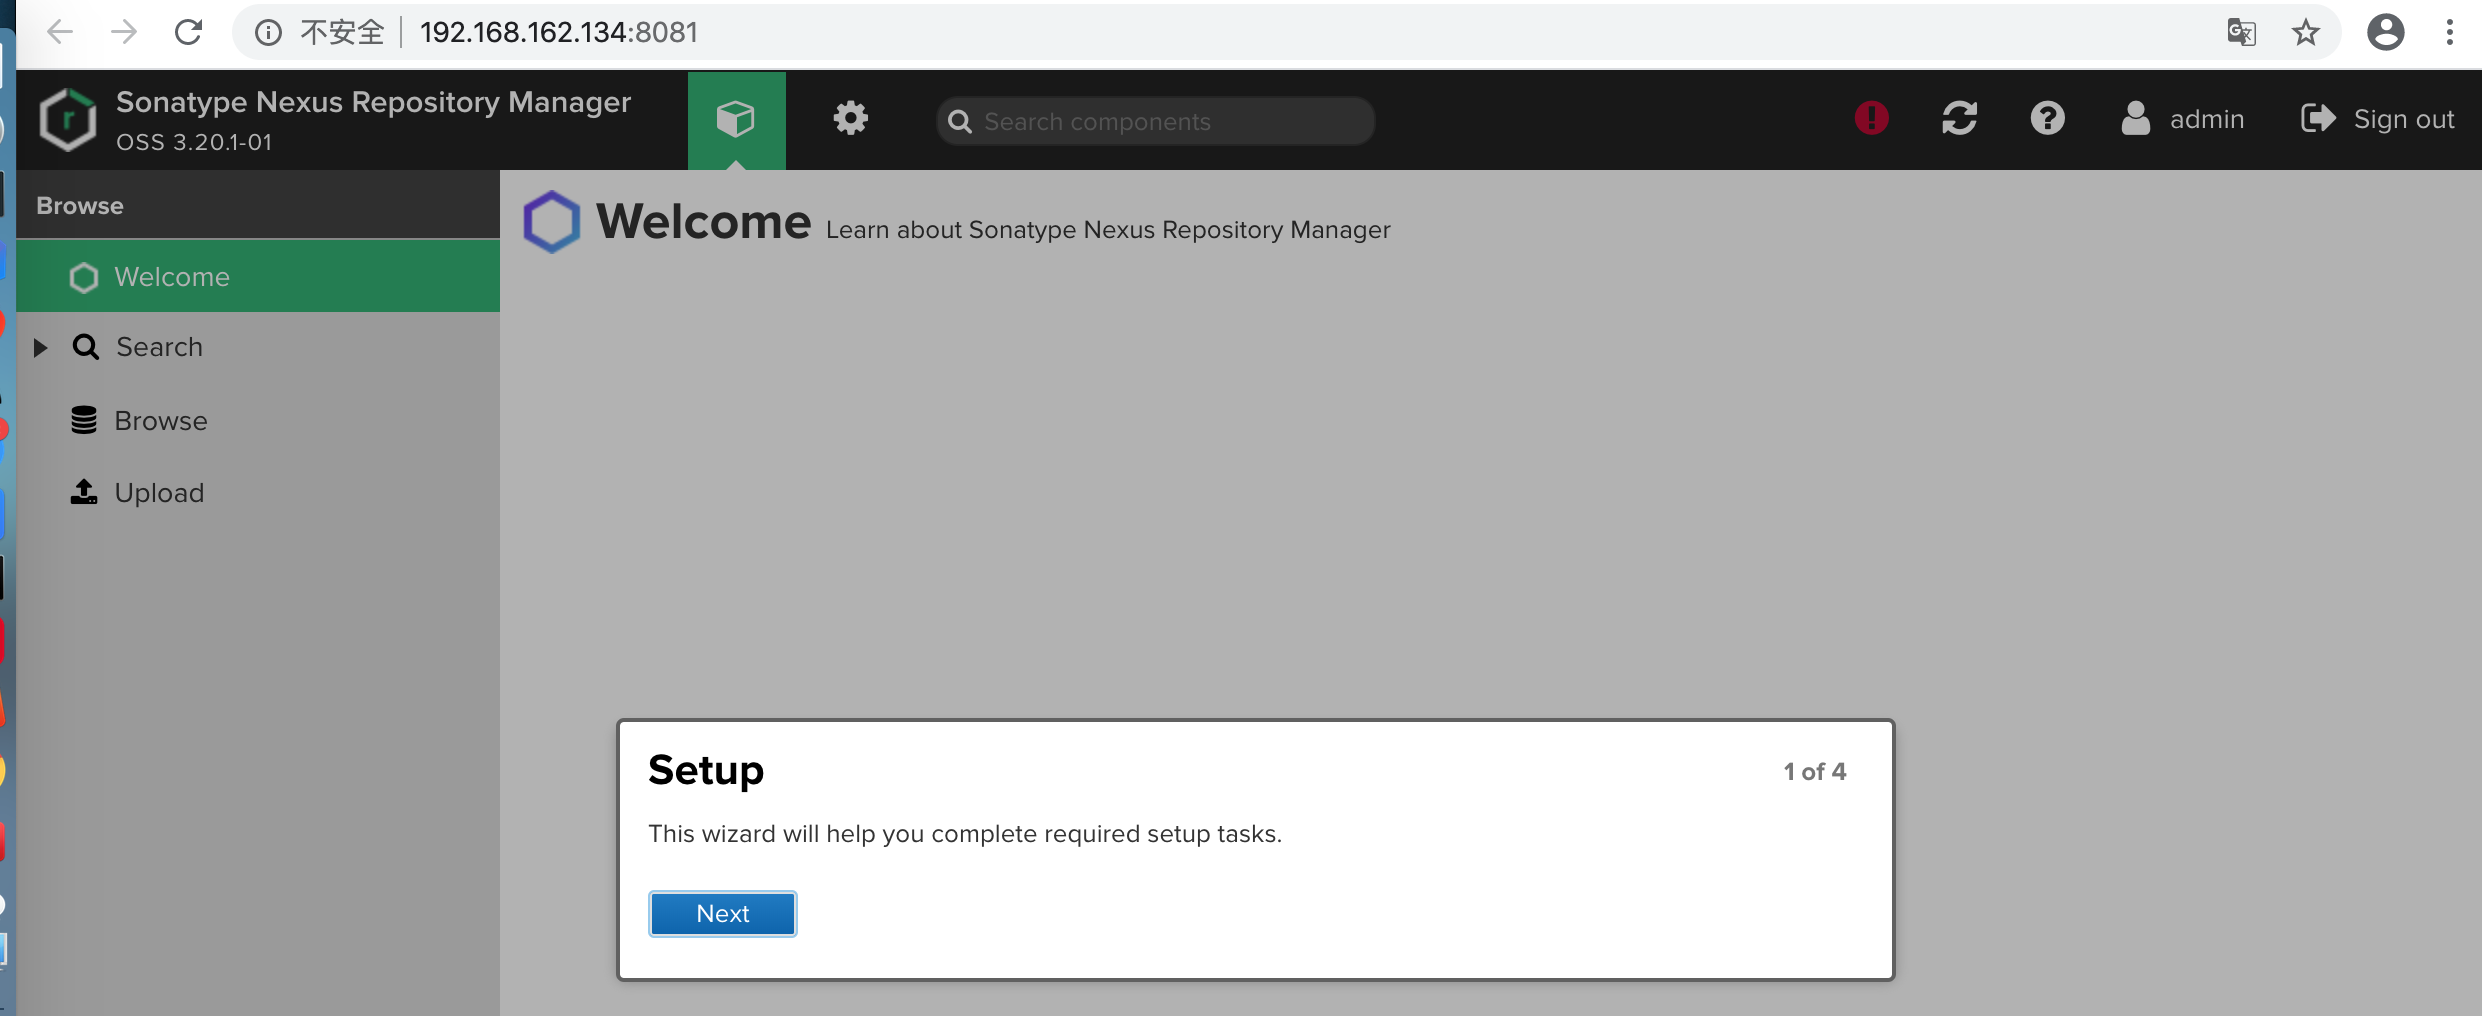Click the "1 of 4" step indicator

(x=1814, y=772)
